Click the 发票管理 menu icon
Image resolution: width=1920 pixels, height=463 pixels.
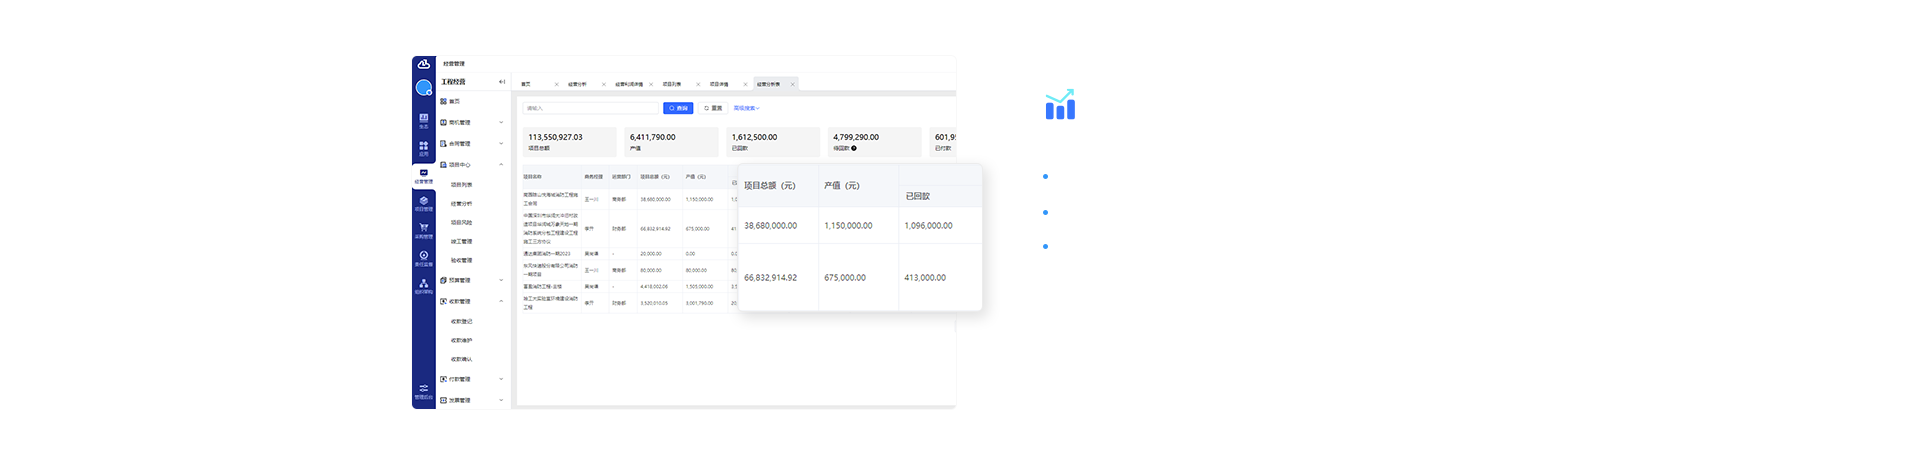(x=444, y=400)
